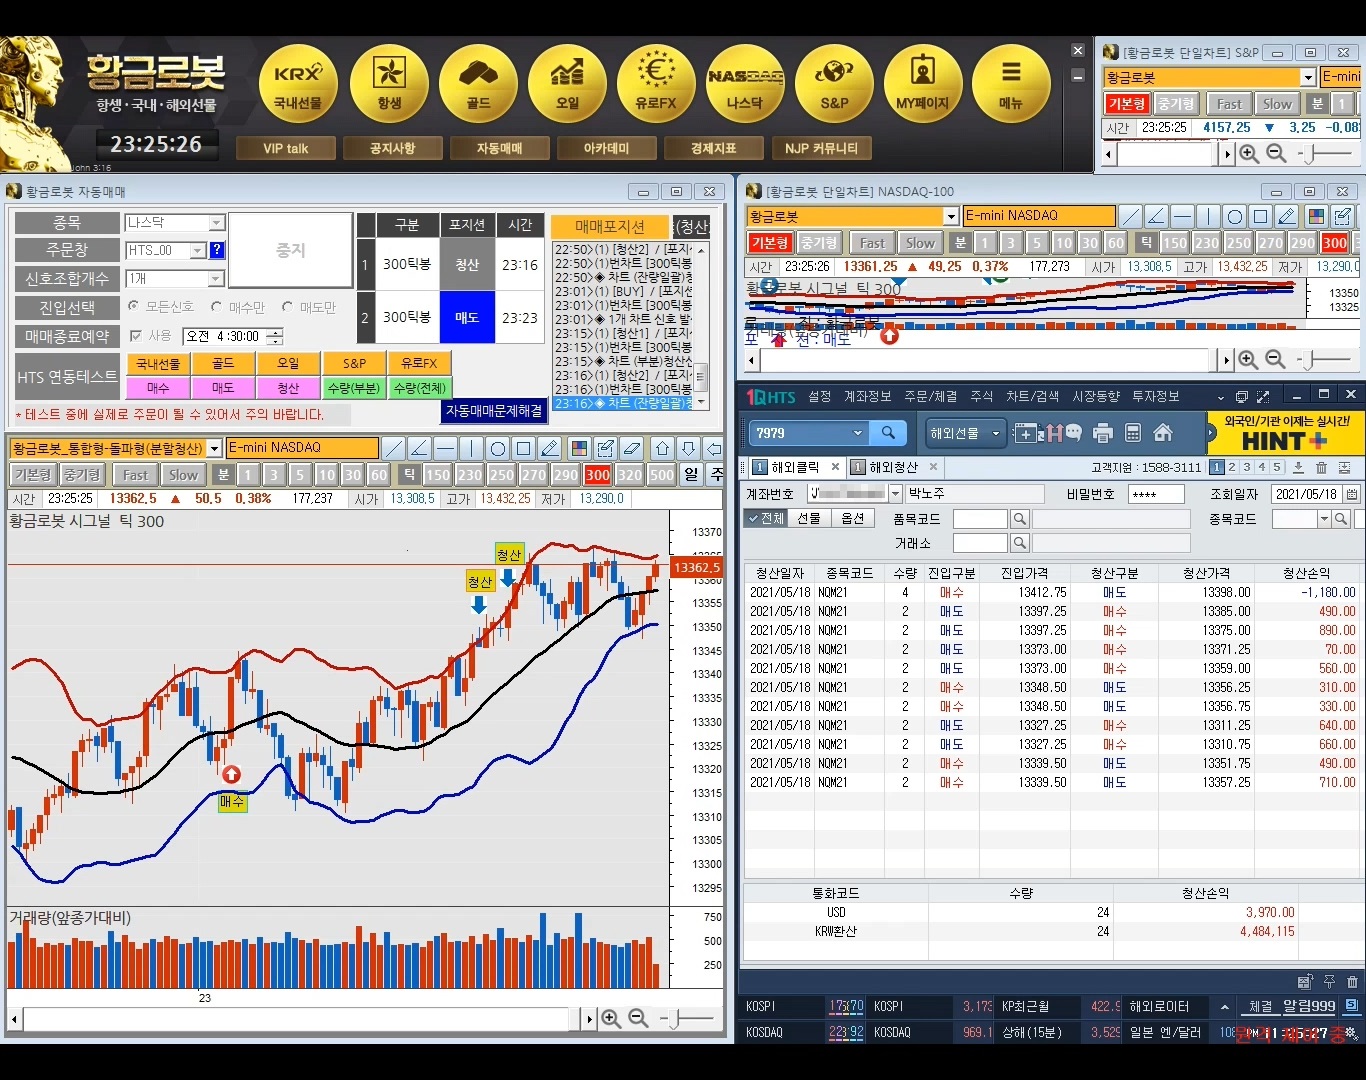This screenshot has width=1366, height=1080.
Task: Click up arrow icon in main chart toolbar
Action: pos(662,448)
